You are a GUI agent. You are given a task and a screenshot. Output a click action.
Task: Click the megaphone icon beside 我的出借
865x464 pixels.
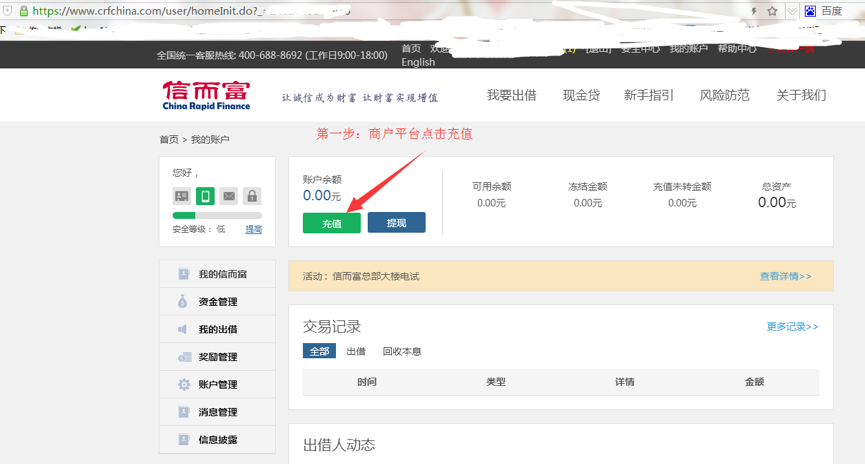tap(183, 329)
